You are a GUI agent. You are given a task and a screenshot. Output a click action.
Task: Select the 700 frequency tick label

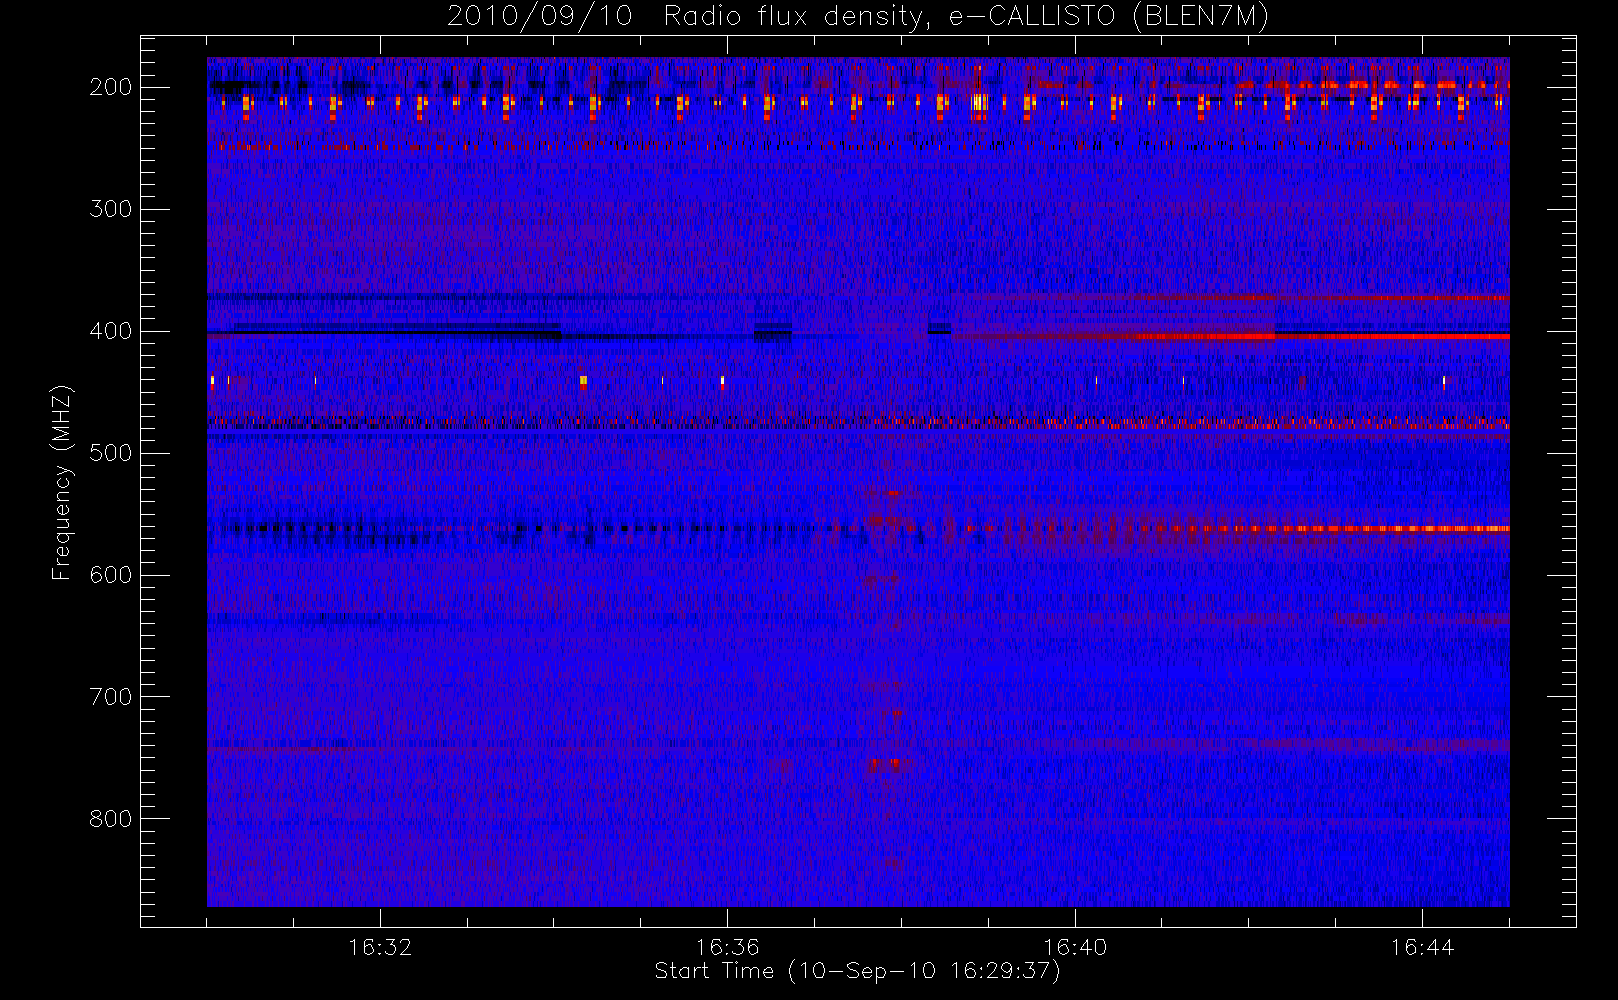click(111, 697)
